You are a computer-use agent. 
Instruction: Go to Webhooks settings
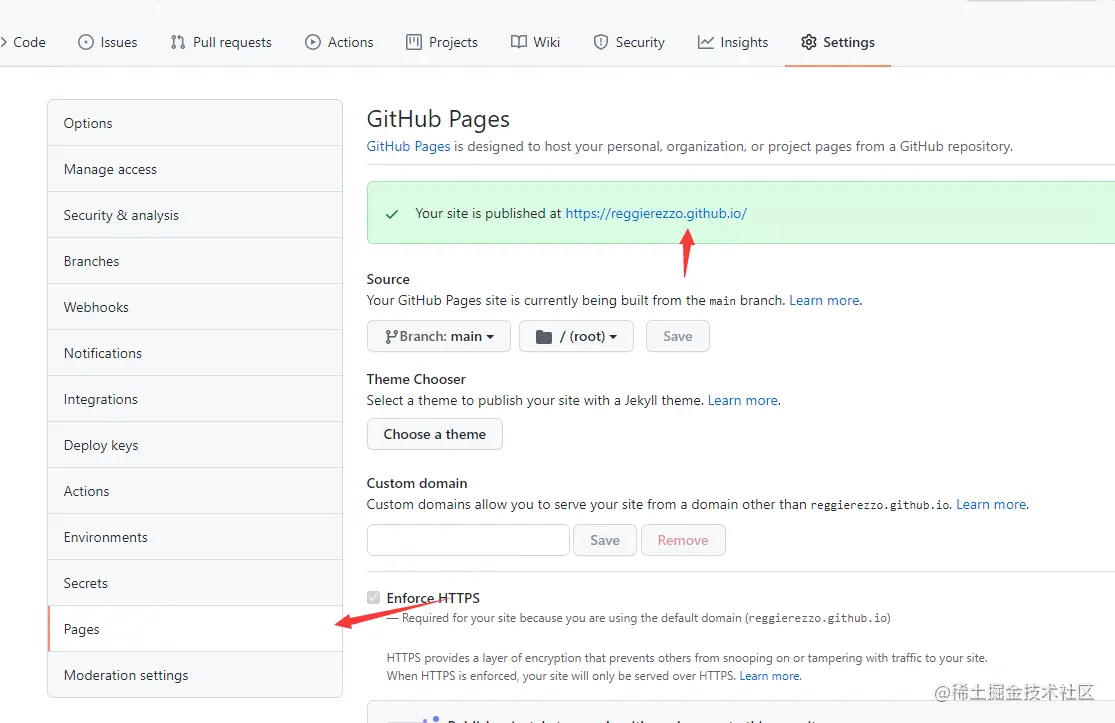[x=195, y=307]
